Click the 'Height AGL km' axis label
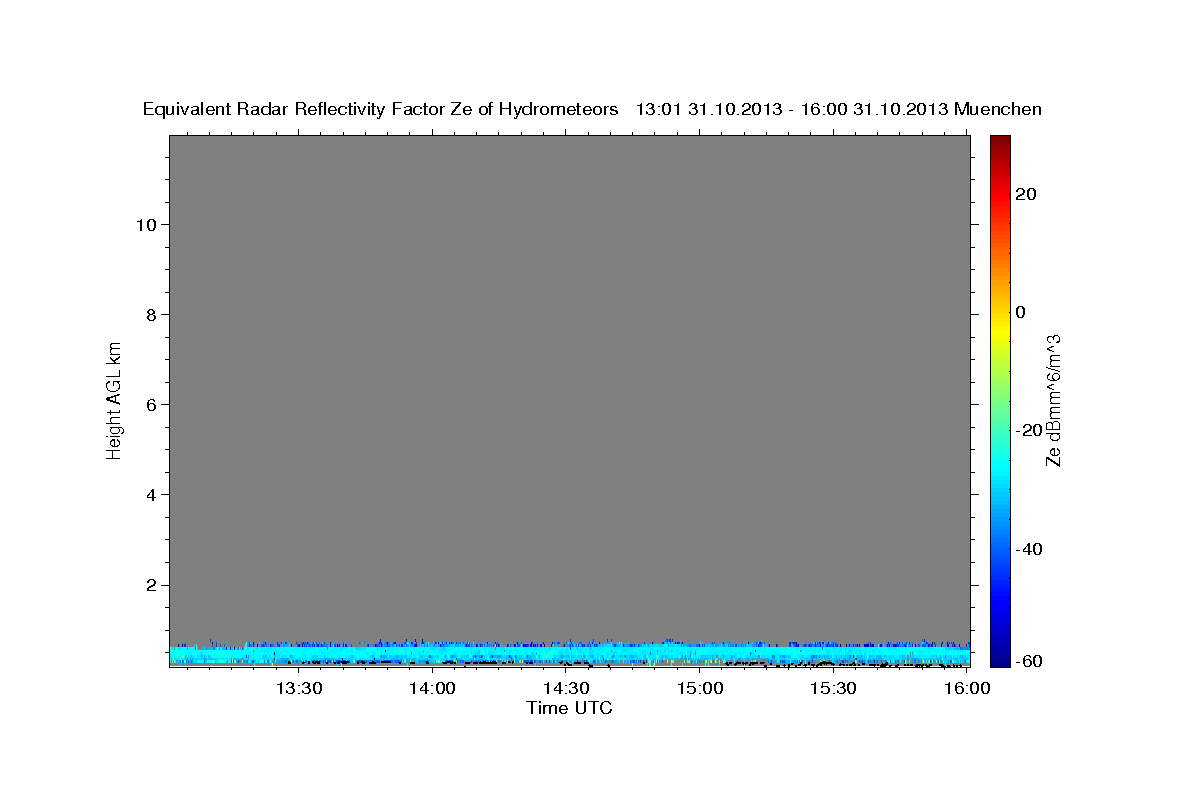The height and width of the screenshot is (800, 1200). [115, 399]
